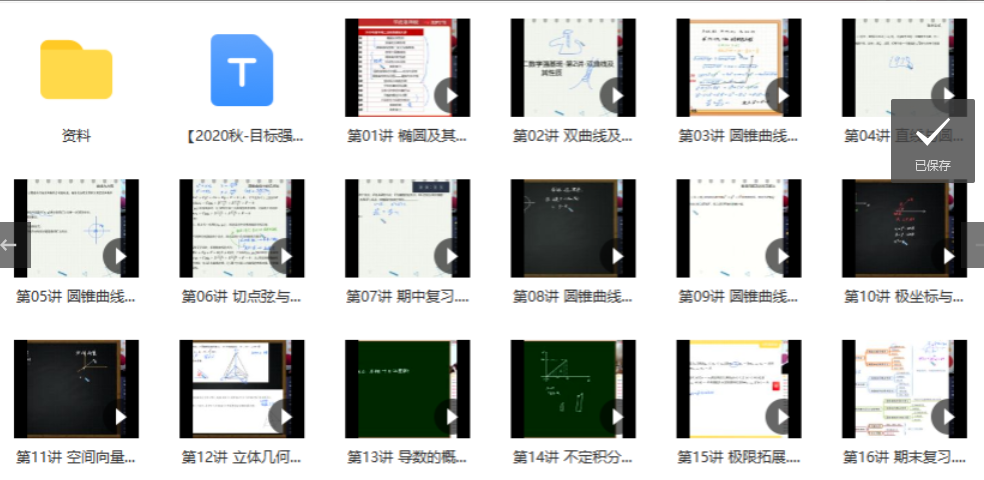984x480 pixels.
Task: Click play icon on 第10讲 极坐标与 video
Action: coord(948,256)
